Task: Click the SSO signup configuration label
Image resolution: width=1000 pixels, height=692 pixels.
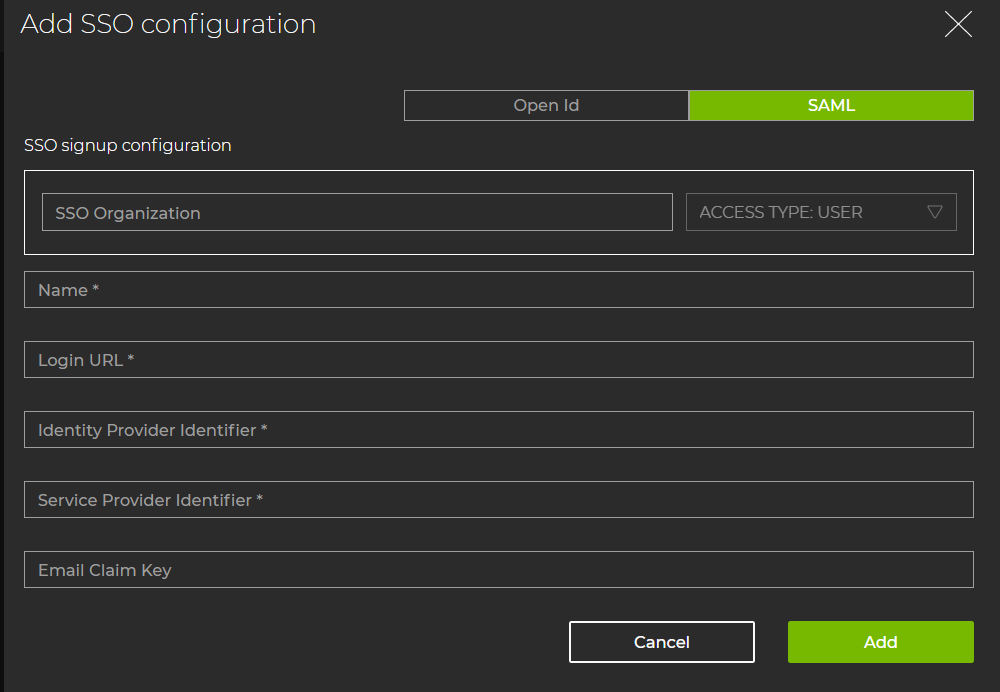Action: pyautogui.click(x=127, y=145)
